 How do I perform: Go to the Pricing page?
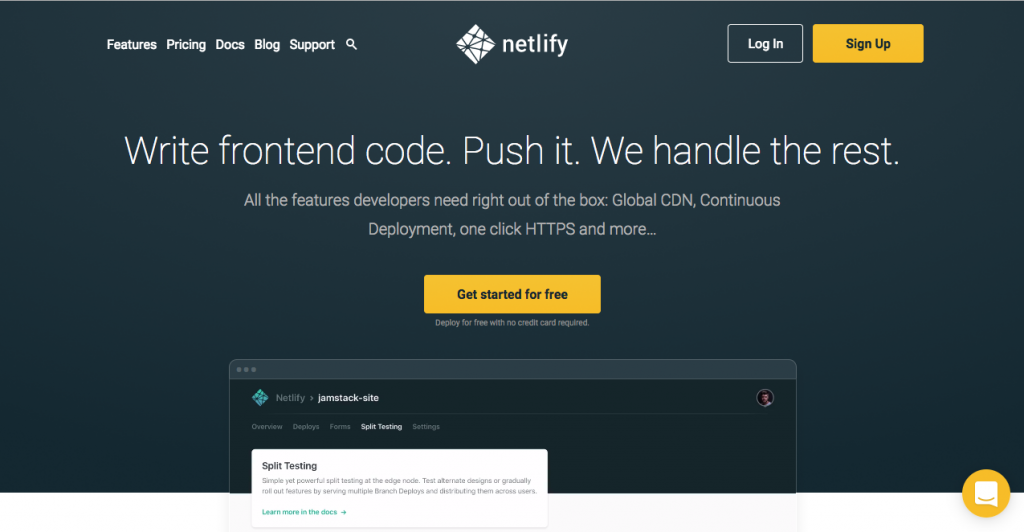[x=186, y=44]
